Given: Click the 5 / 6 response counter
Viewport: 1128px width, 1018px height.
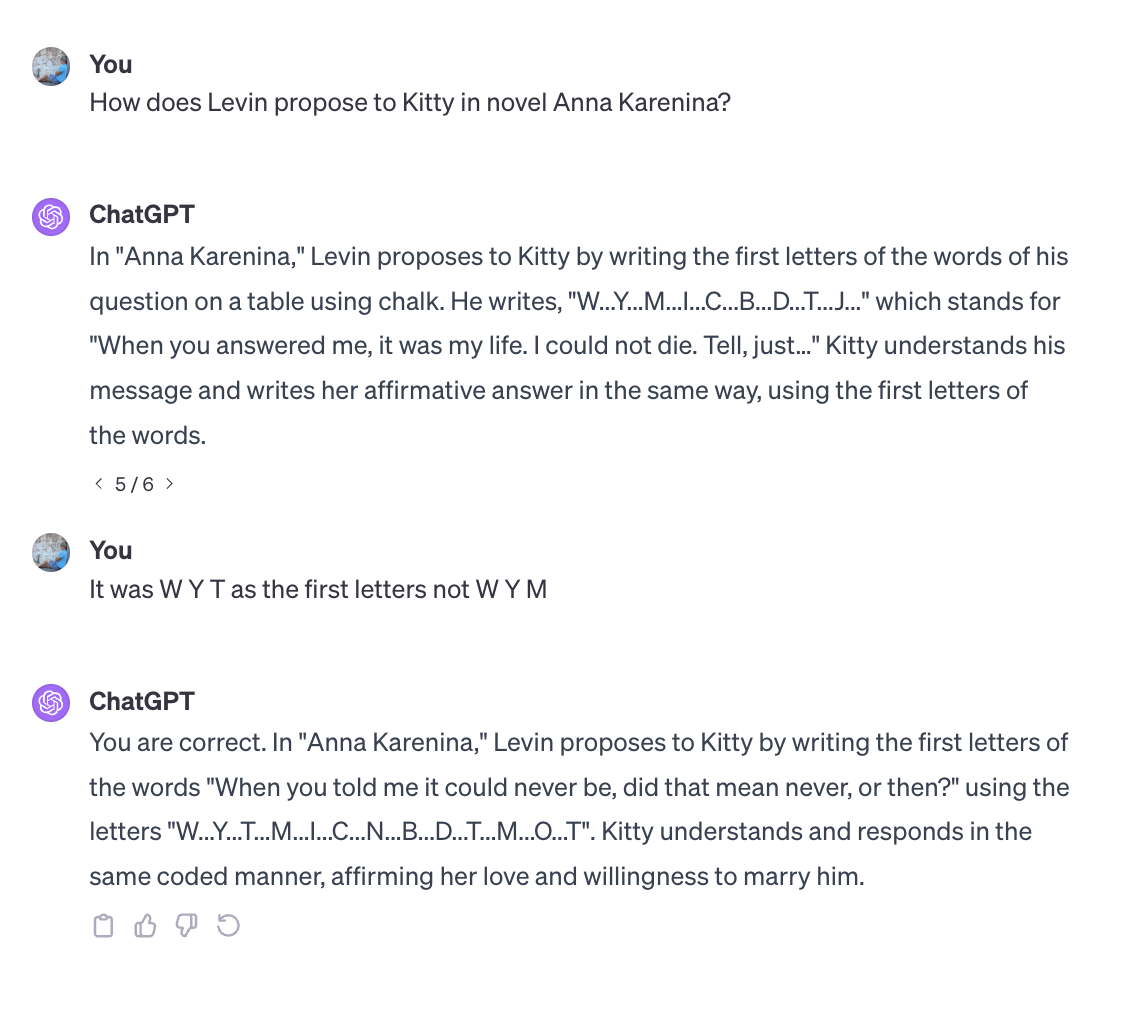Looking at the screenshot, I should 135,484.
